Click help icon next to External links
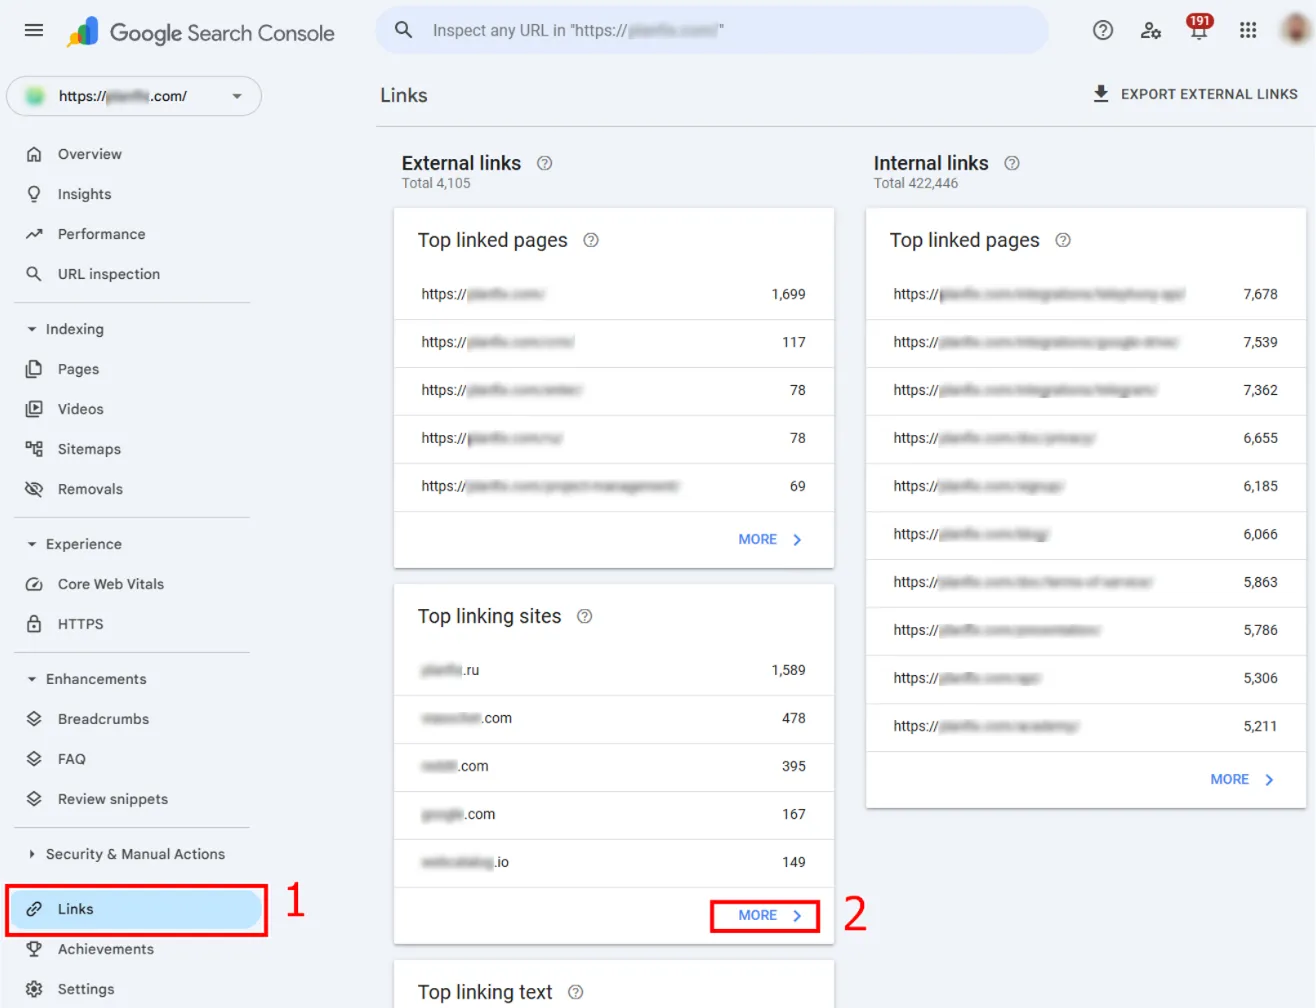 [545, 163]
